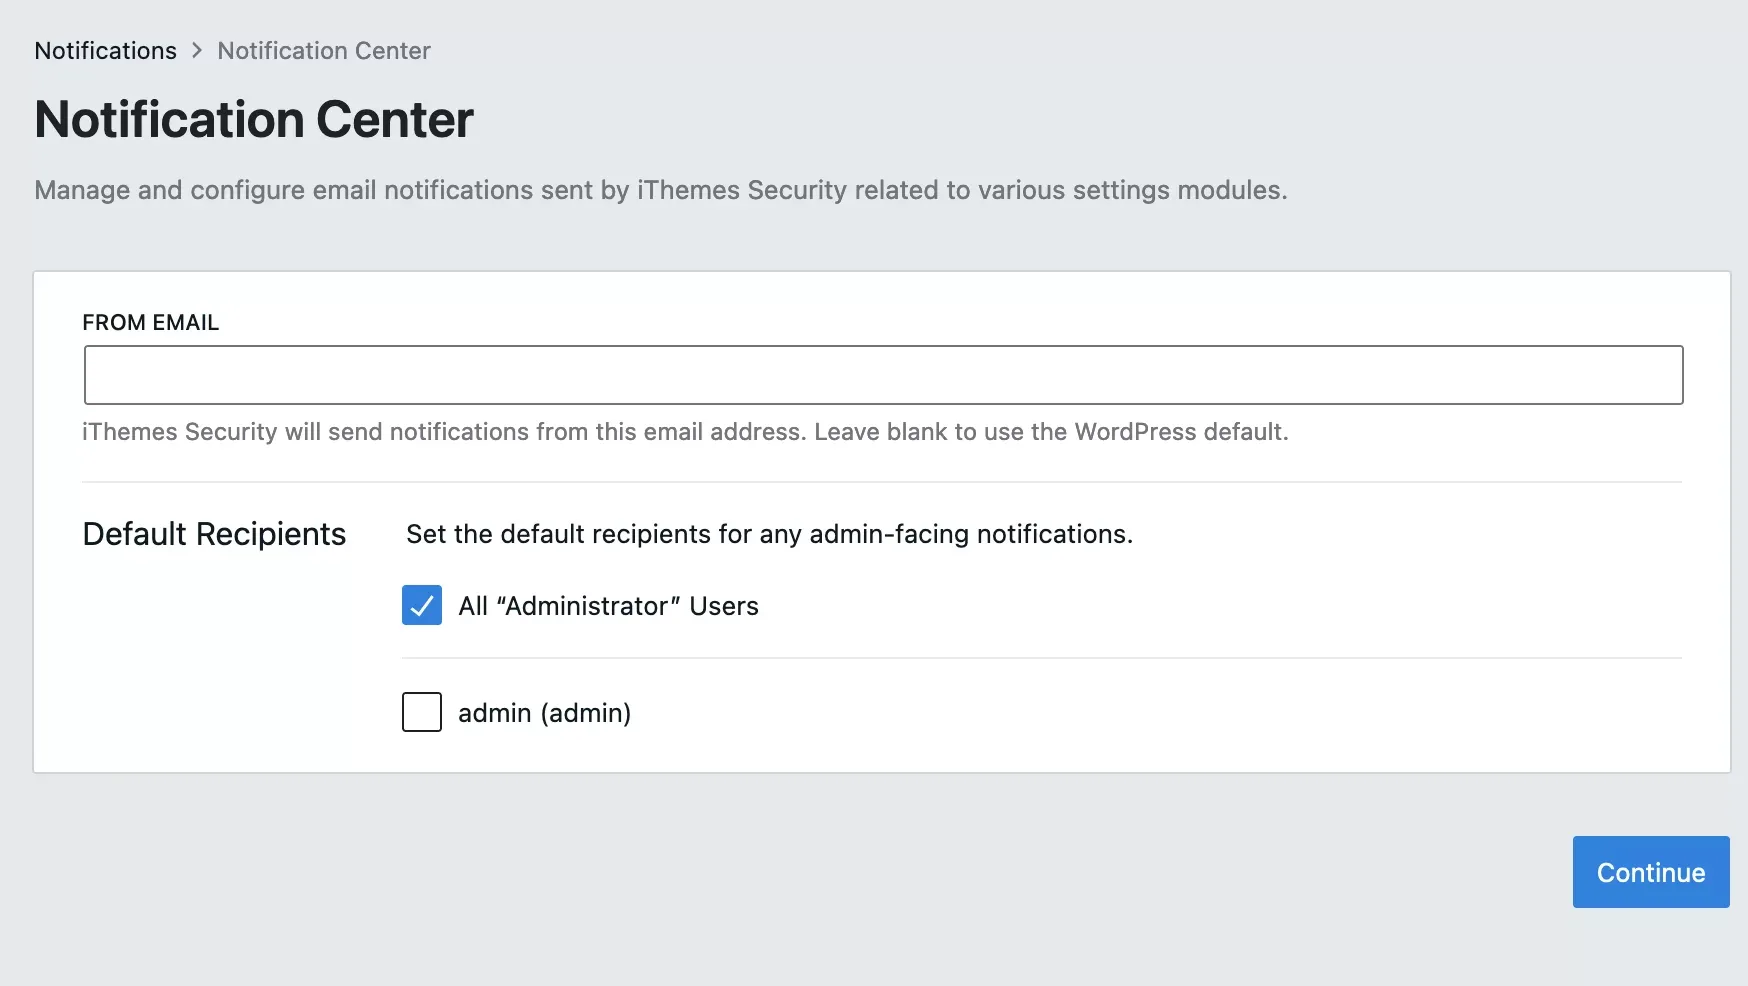The height and width of the screenshot is (986, 1748).
Task: Click the 'Set the default recipients' description text
Action: [769, 534]
